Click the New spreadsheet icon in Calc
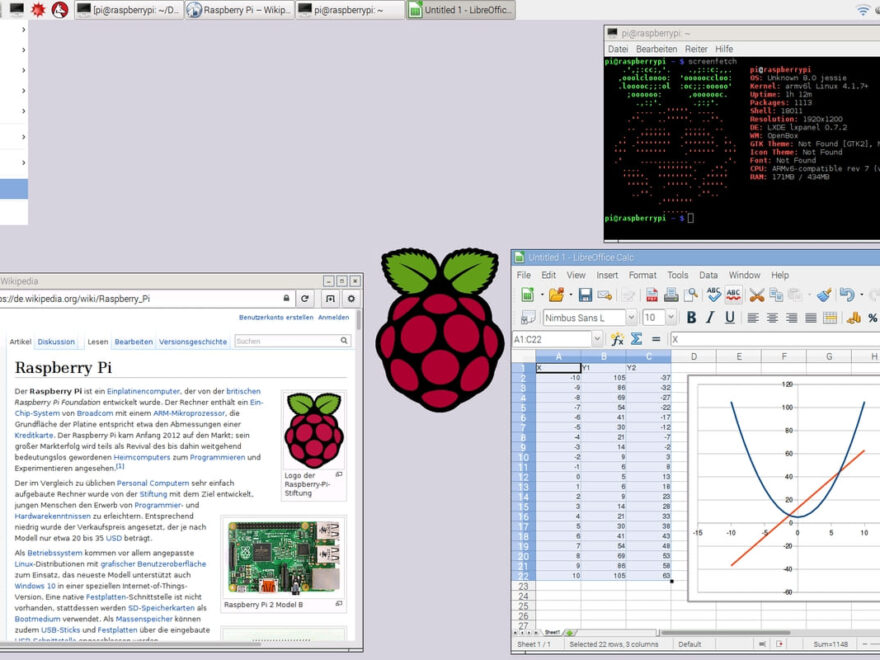The height and width of the screenshot is (660, 880). pos(528,295)
